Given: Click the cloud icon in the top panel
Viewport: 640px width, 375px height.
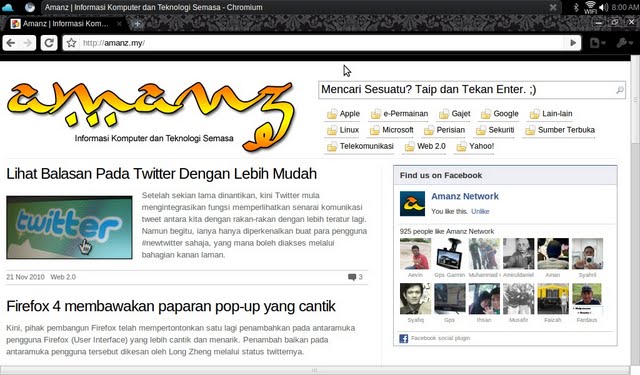Looking at the screenshot, I should click(8, 7).
